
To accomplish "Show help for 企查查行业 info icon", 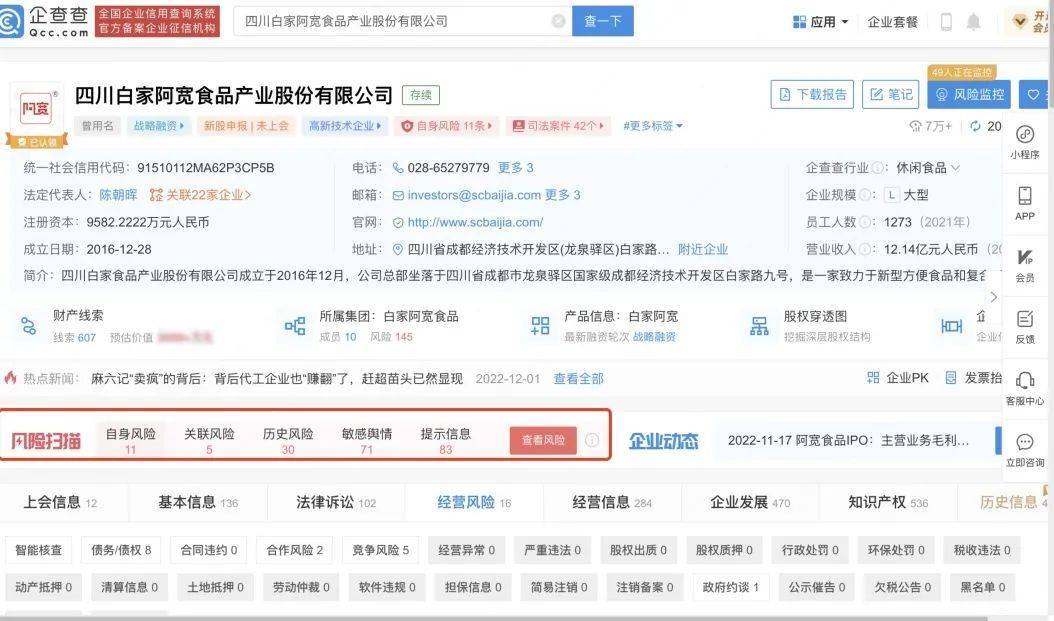I will click(x=878, y=167).
